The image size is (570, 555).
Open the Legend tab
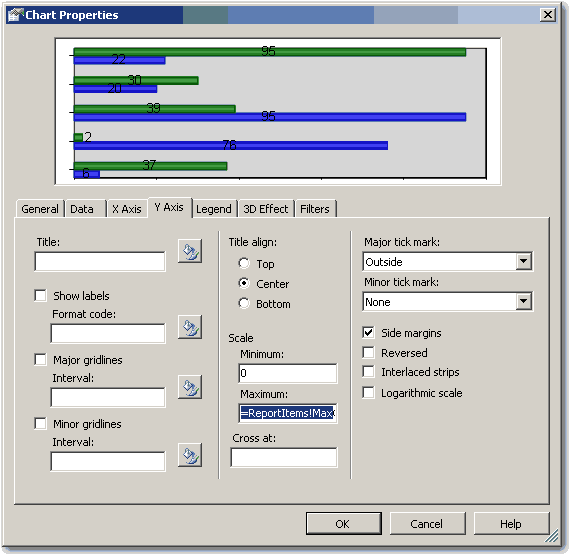214,209
